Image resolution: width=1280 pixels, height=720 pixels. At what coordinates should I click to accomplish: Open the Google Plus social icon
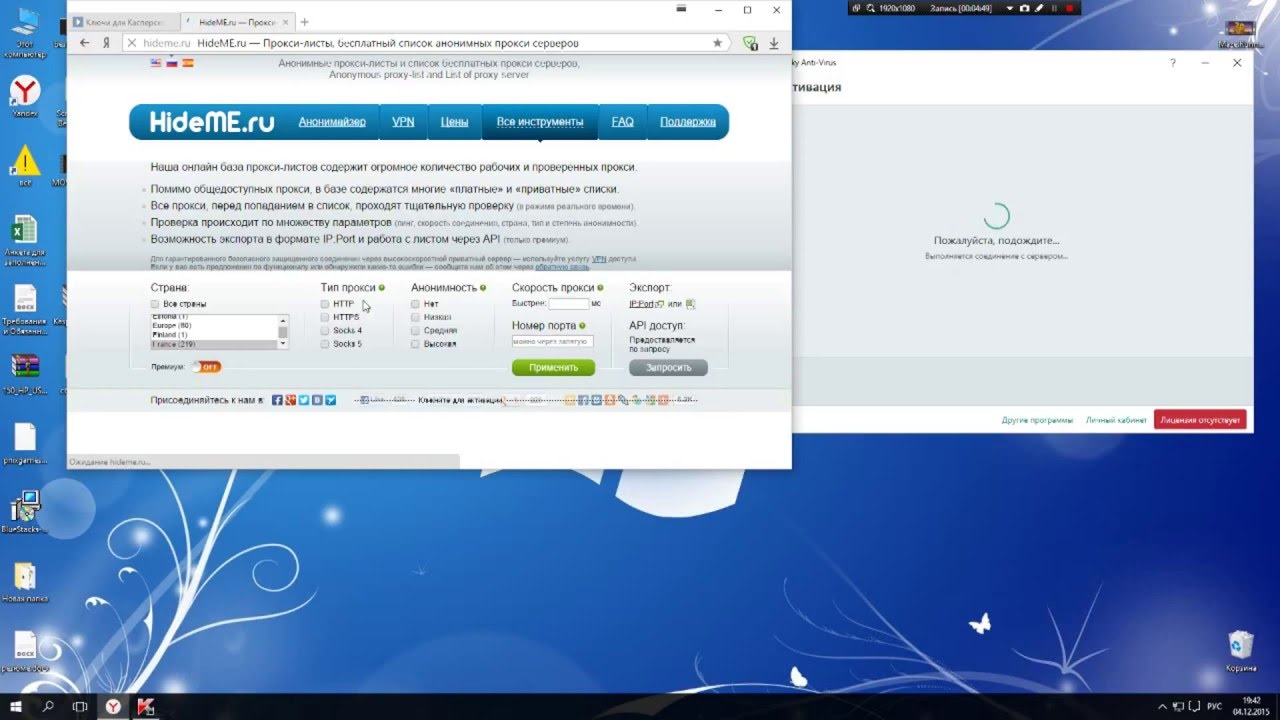coord(290,400)
